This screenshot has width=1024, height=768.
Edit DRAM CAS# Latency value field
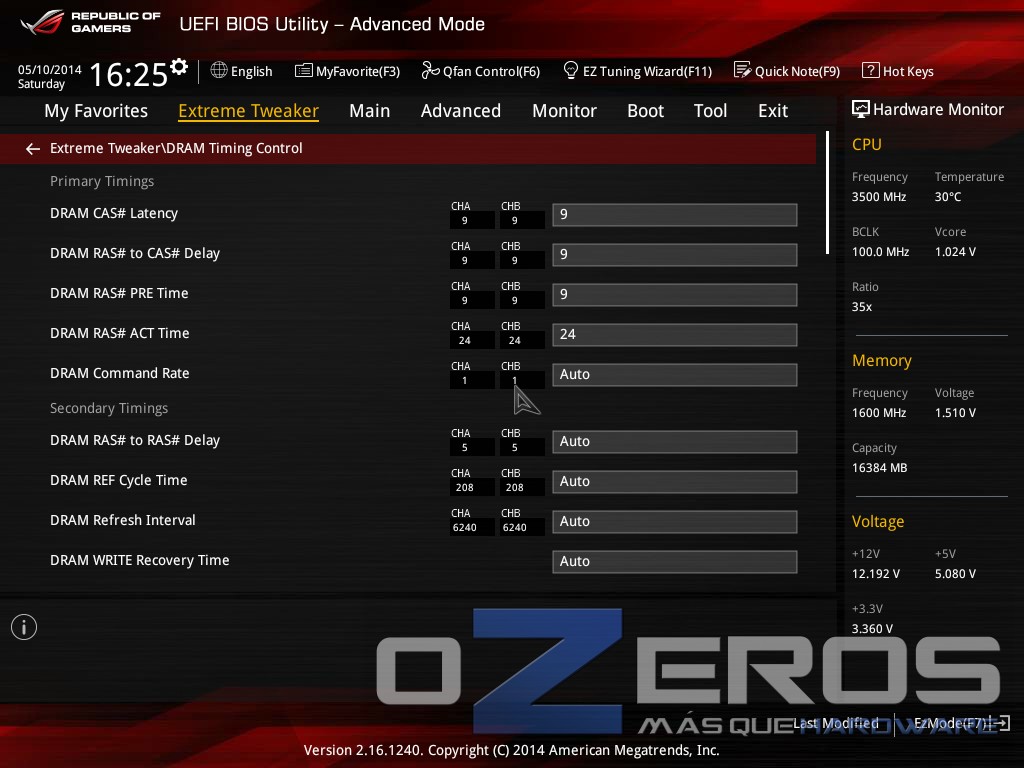coord(675,215)
